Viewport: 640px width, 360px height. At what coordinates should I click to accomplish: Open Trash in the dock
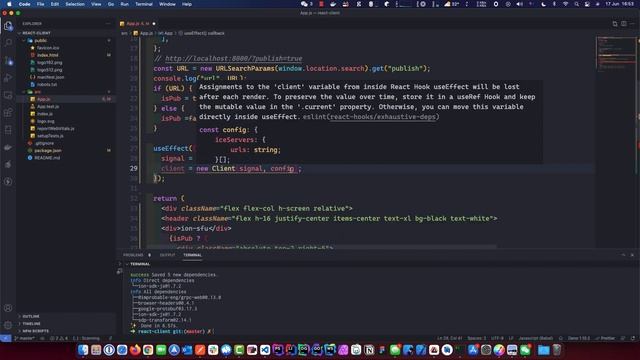click(x=557, y=350)
